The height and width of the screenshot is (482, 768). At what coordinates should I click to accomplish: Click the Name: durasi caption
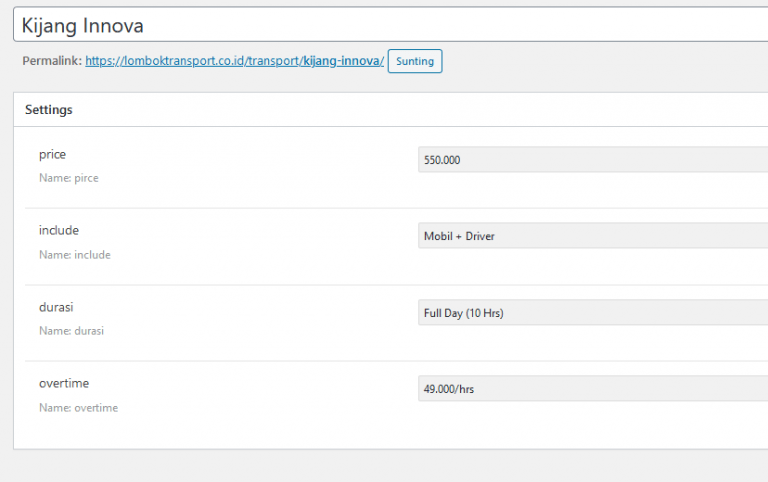[x=71, y=331]
